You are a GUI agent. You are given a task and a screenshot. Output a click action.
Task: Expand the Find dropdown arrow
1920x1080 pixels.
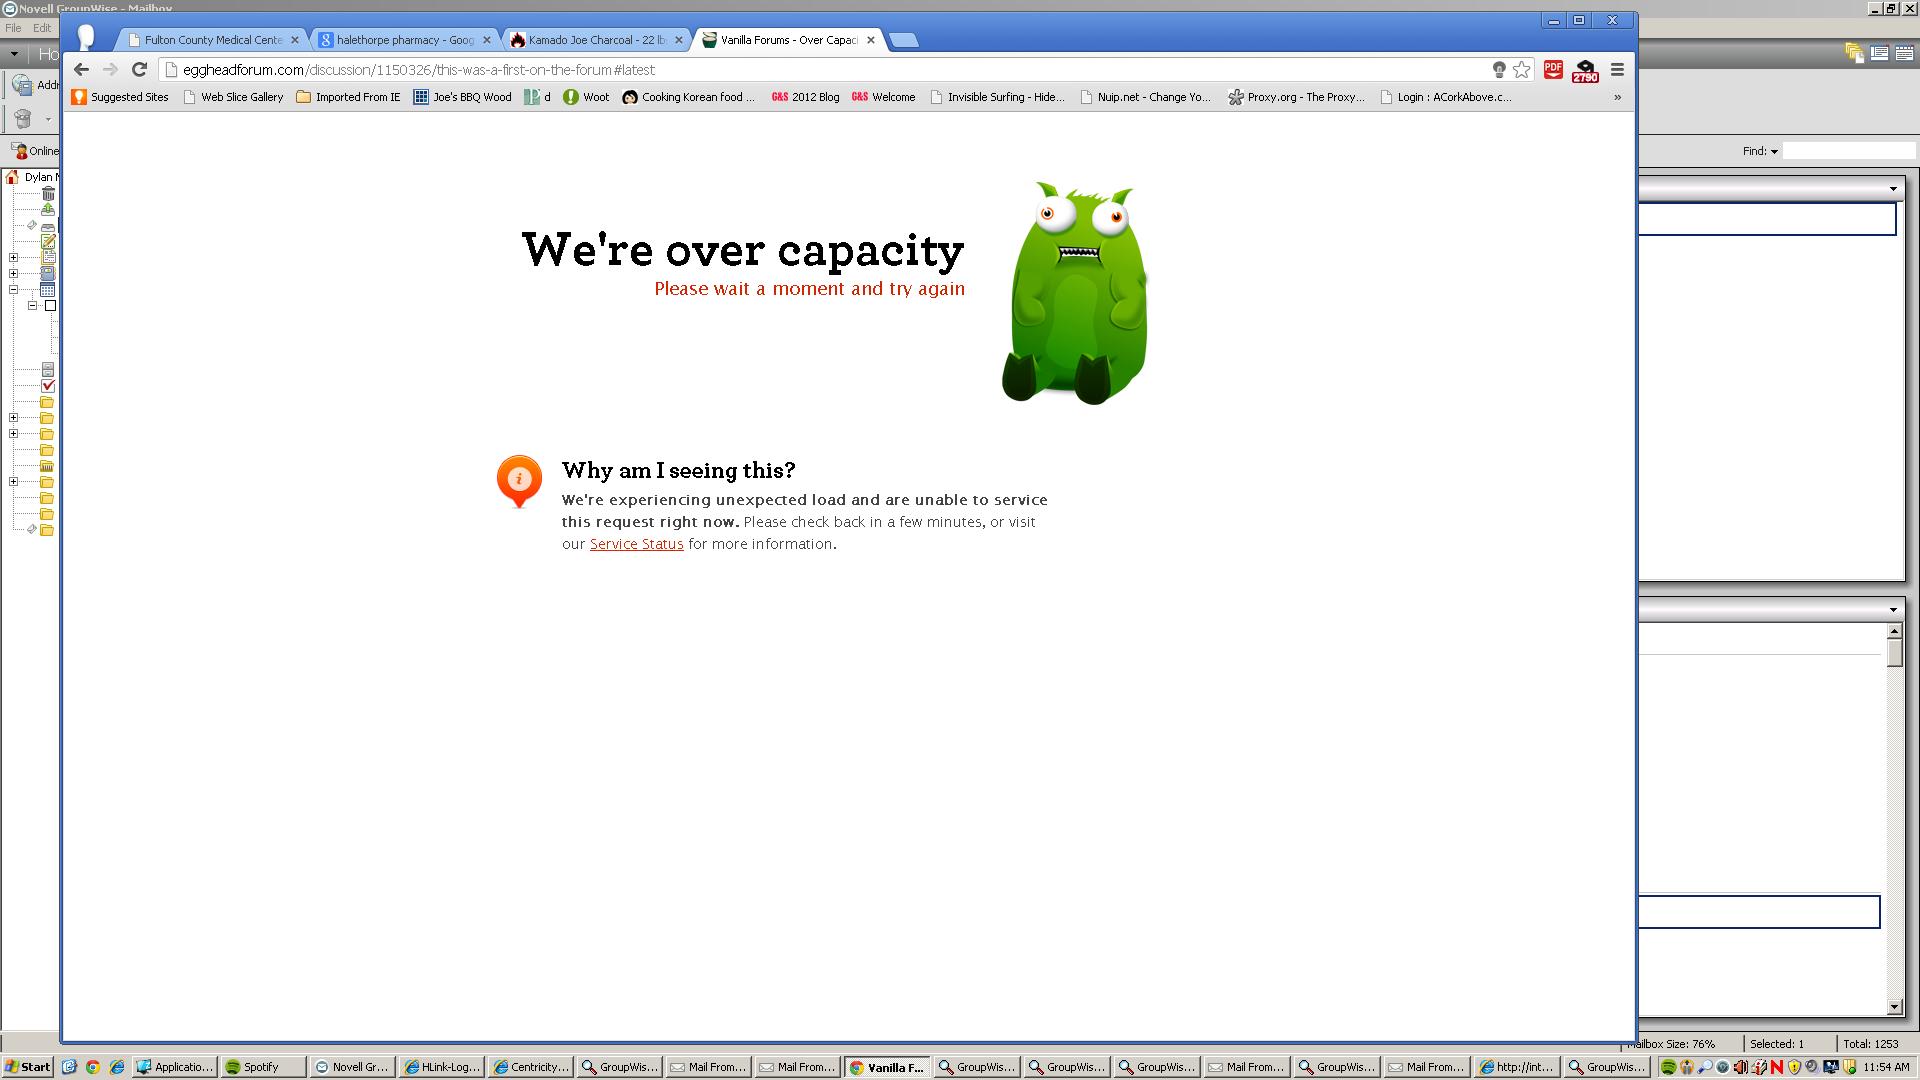point(1774,152)
